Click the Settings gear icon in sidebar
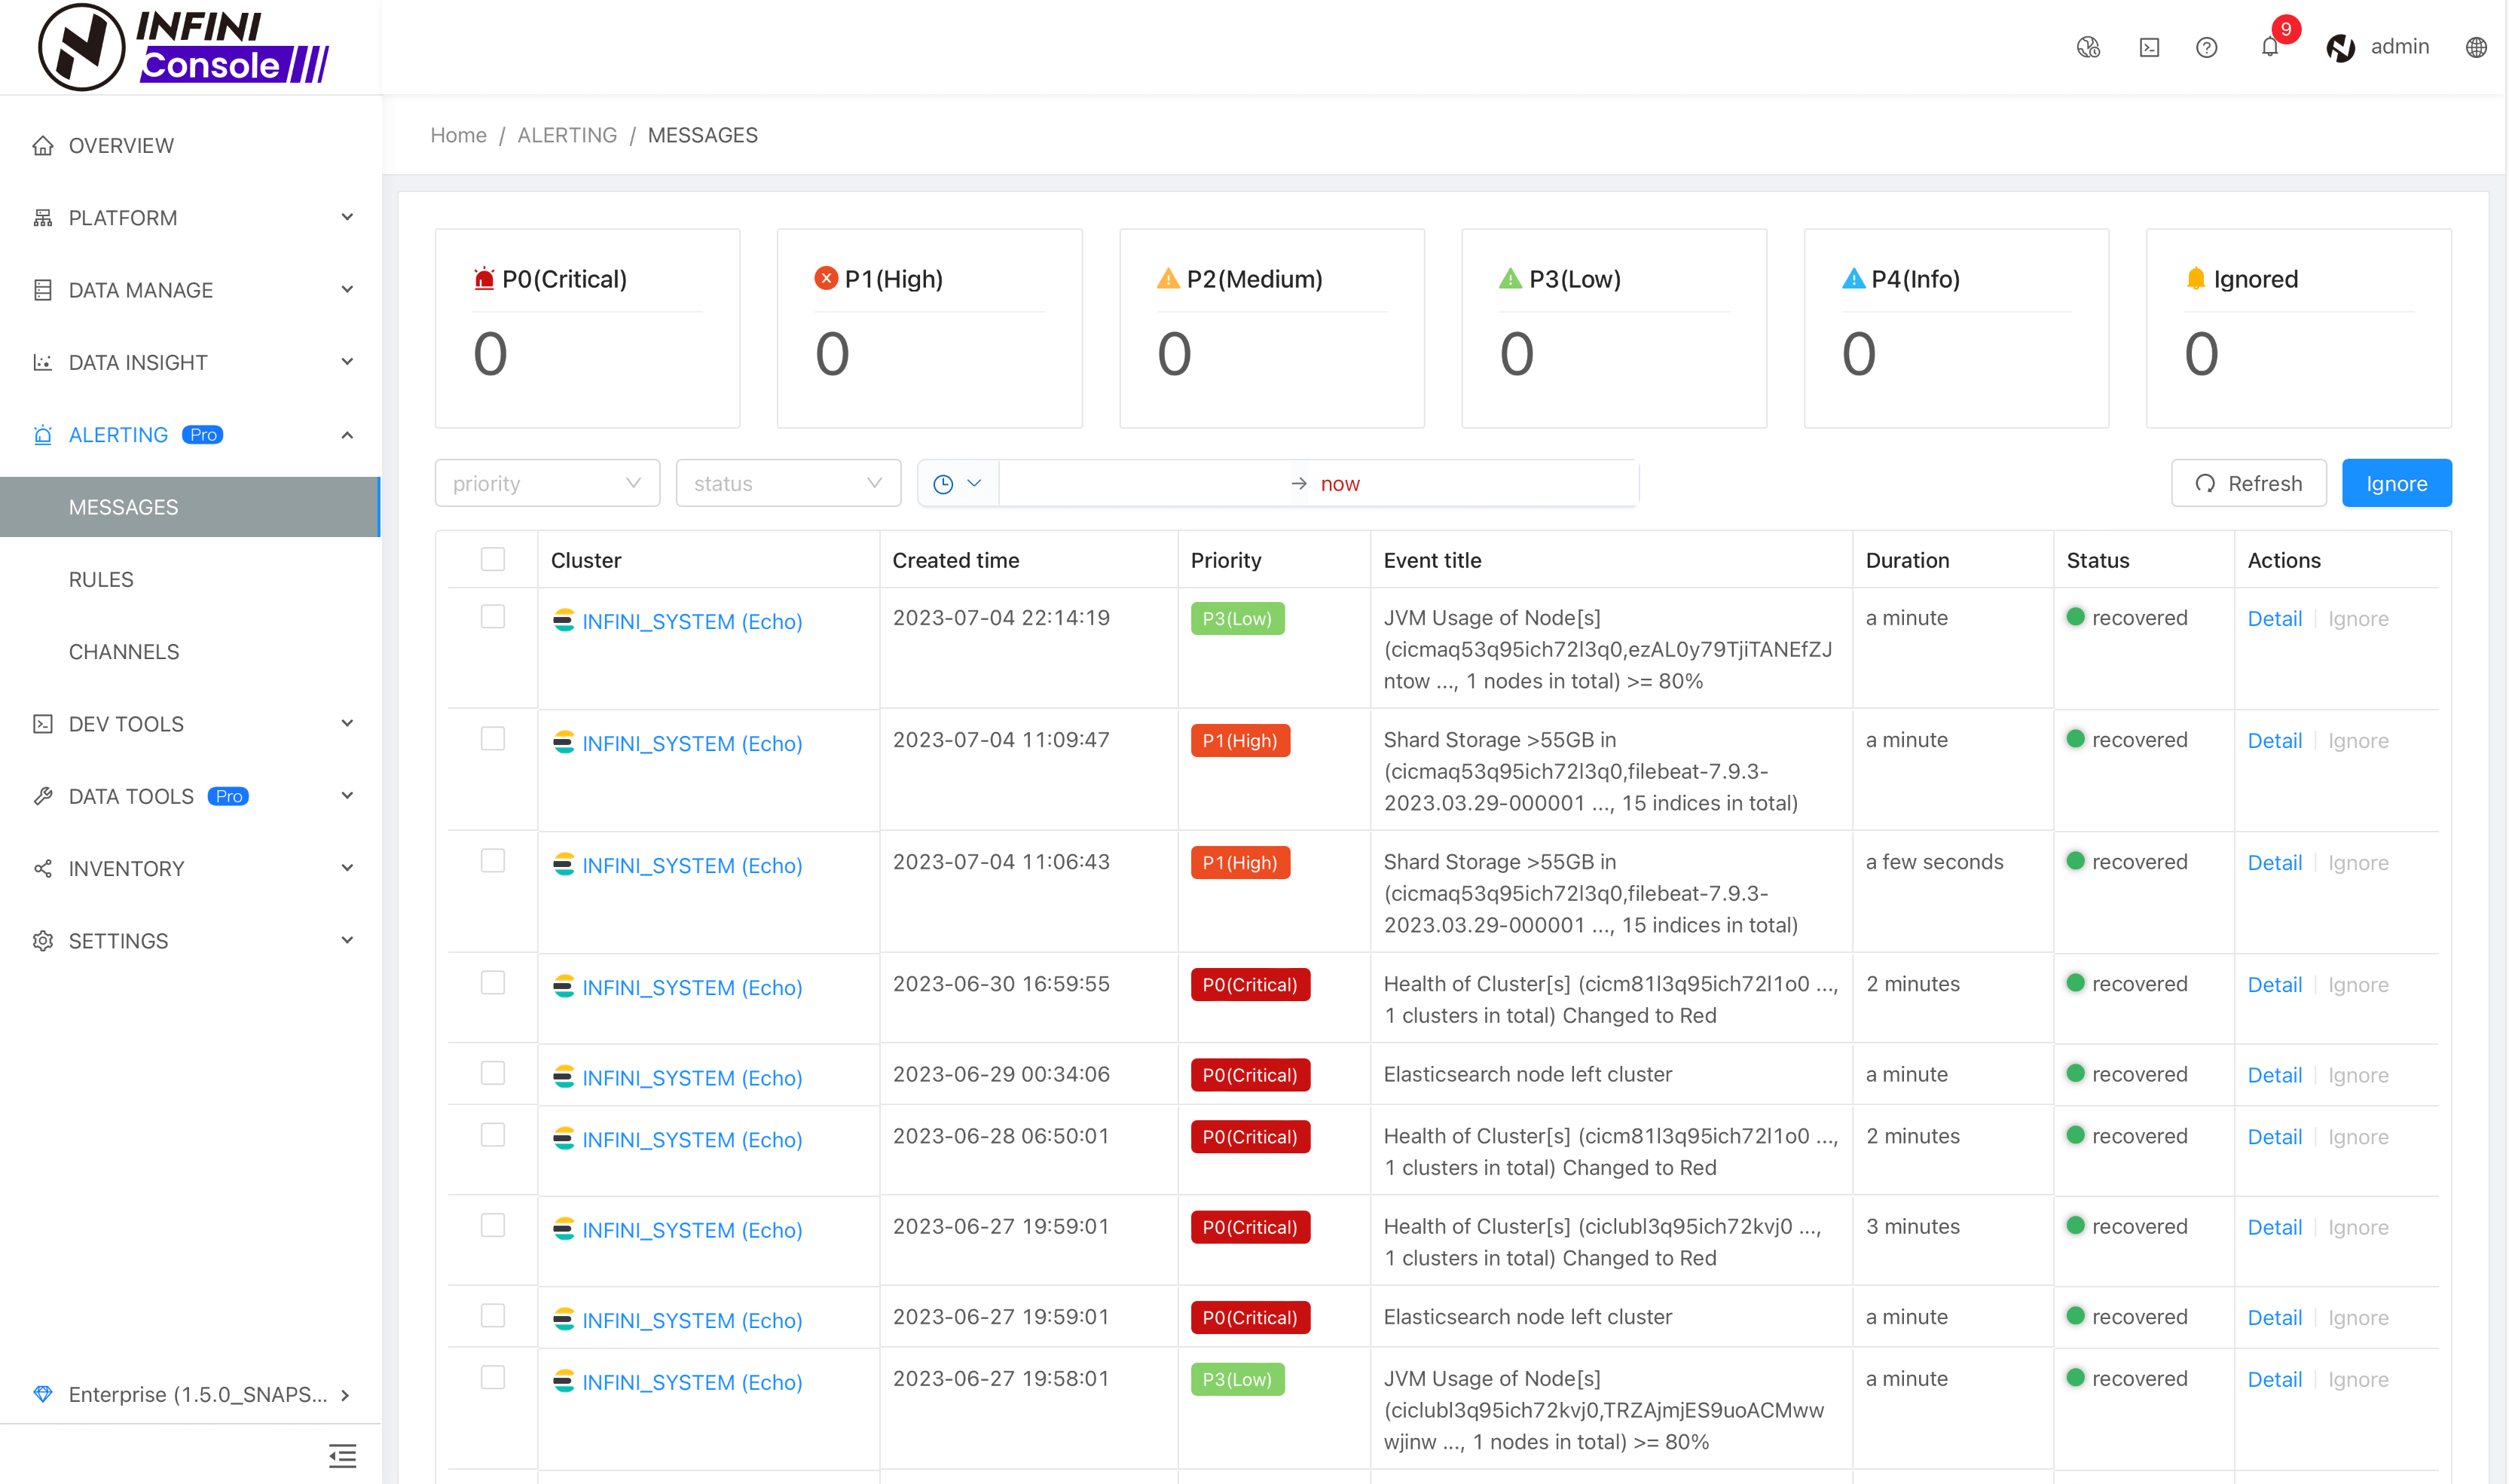The width and height of the screenshot is (2509, 1484). 43,941
